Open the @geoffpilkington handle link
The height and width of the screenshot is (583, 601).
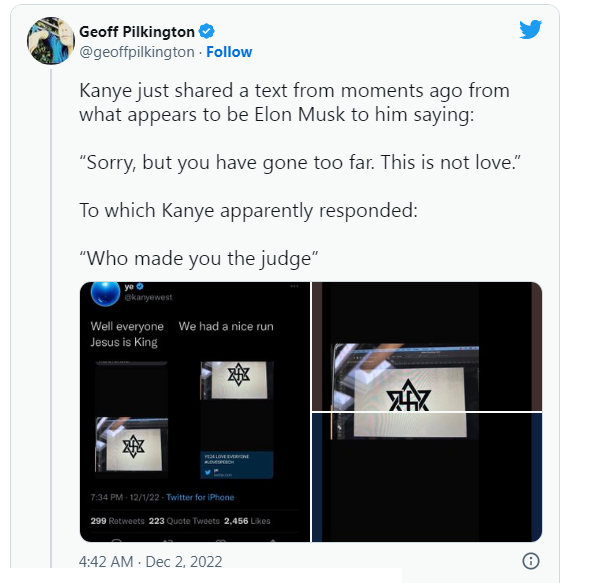point(137,52)
